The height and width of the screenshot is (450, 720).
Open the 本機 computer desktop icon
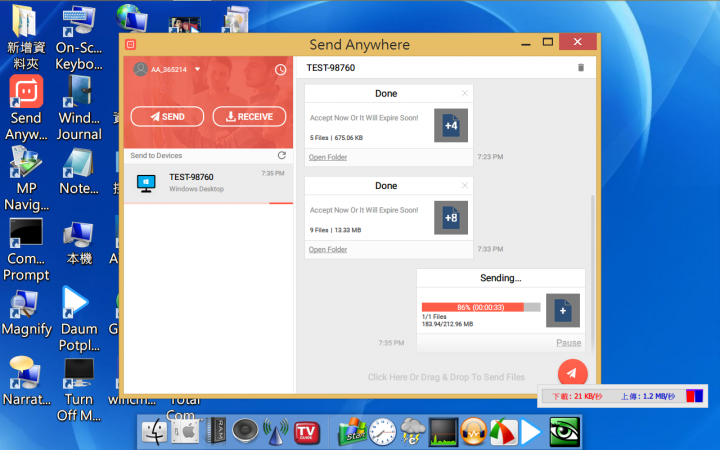click(79, 243)
